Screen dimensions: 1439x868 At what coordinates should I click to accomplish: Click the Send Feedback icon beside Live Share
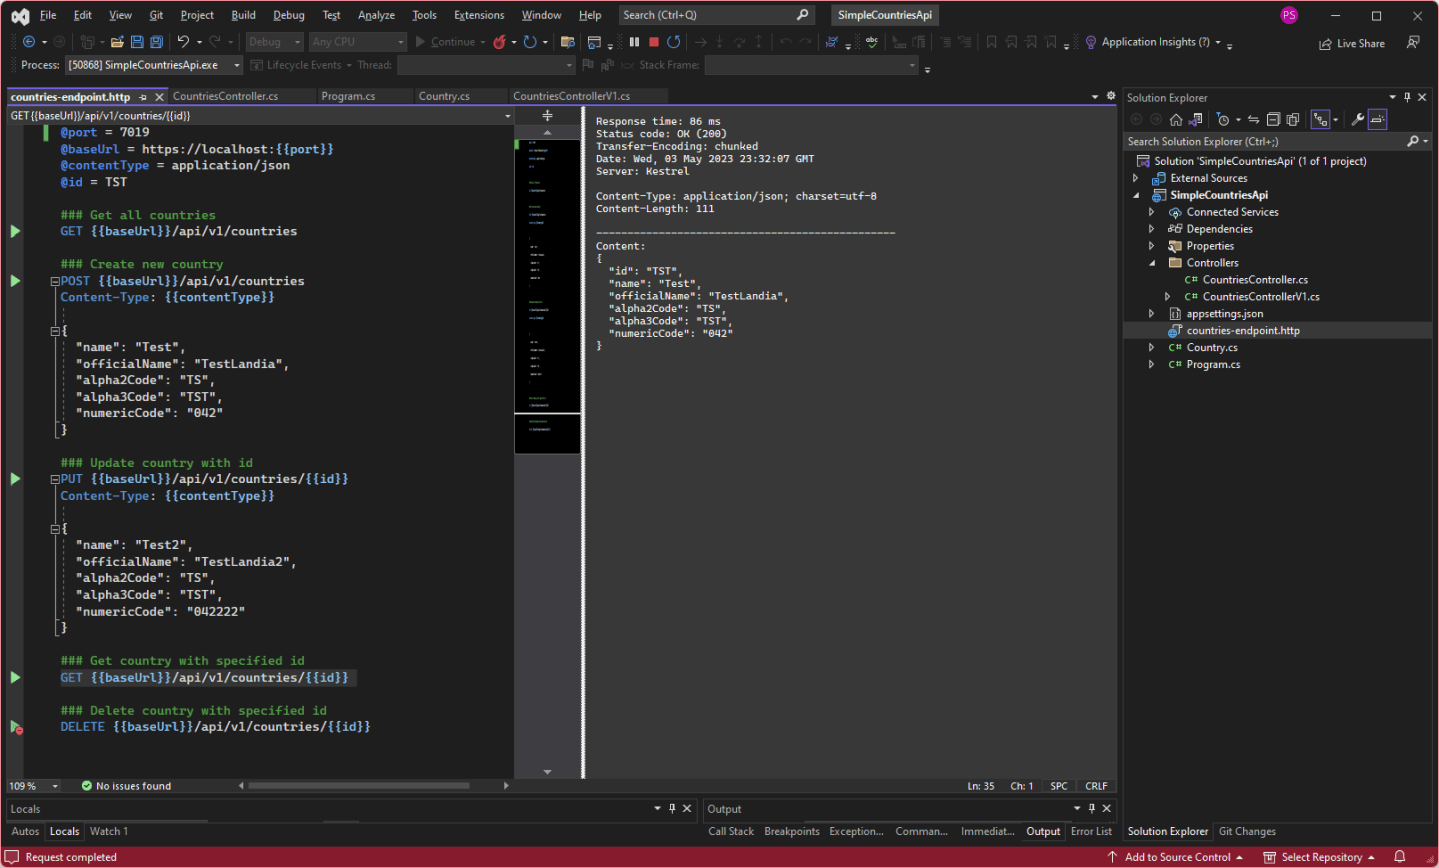[x=1413, y=43]
